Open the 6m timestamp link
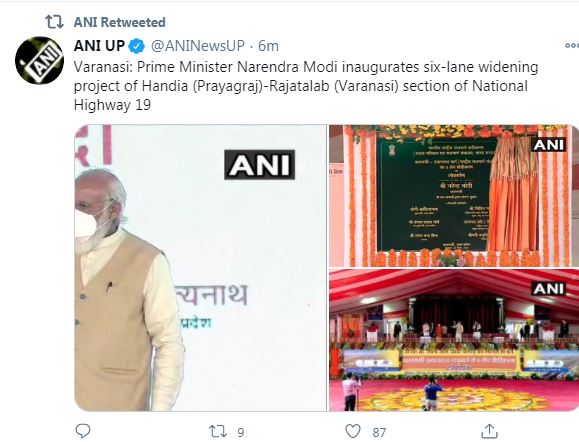Screen dimensions: 579x442 point(268,46)
